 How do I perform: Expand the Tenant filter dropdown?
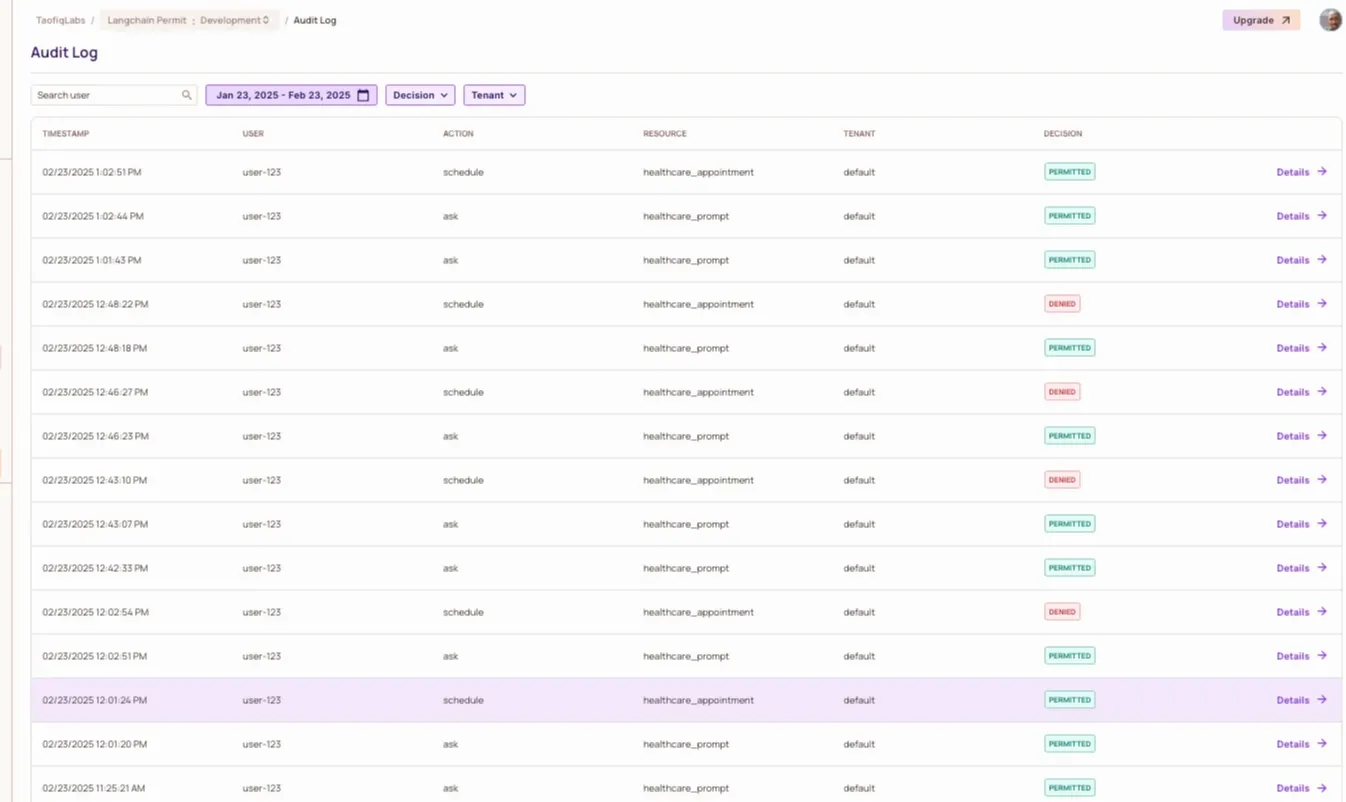point(494,95)
